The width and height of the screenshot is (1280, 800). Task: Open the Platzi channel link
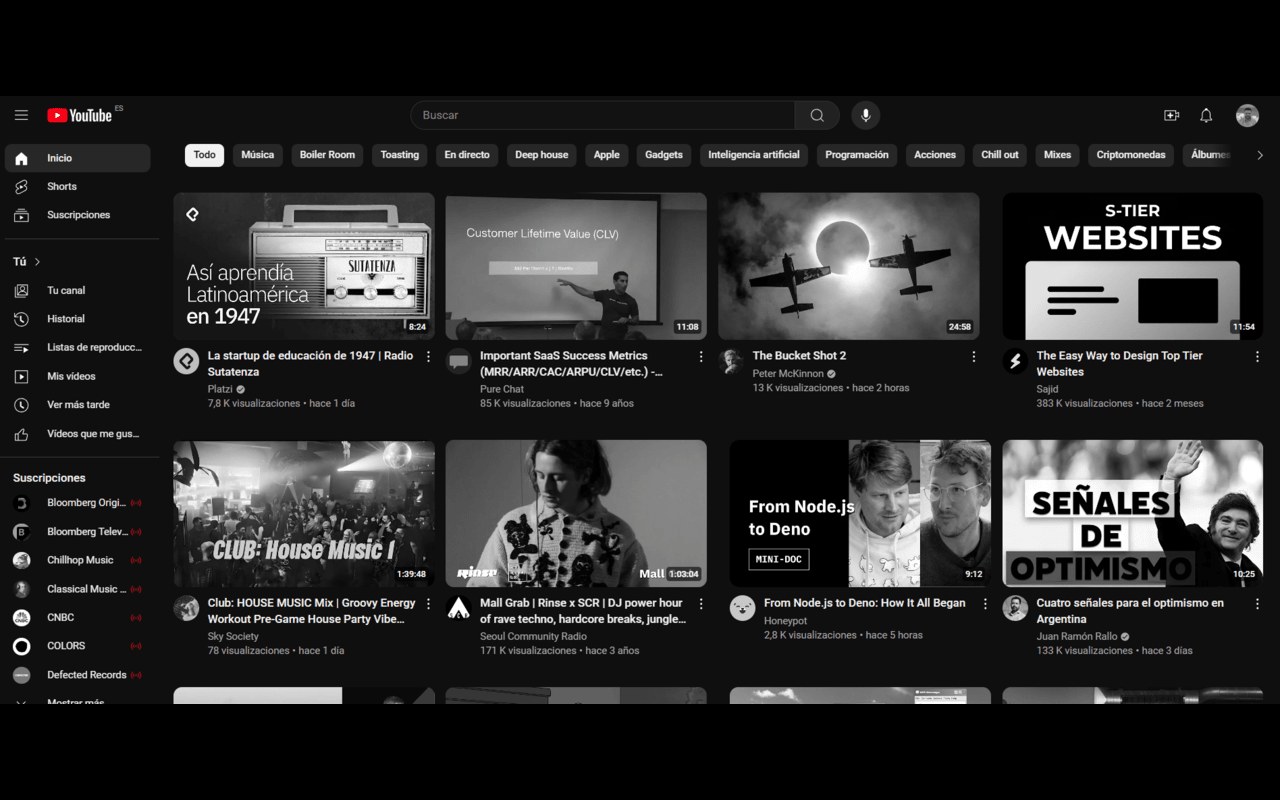click(222, 389)
